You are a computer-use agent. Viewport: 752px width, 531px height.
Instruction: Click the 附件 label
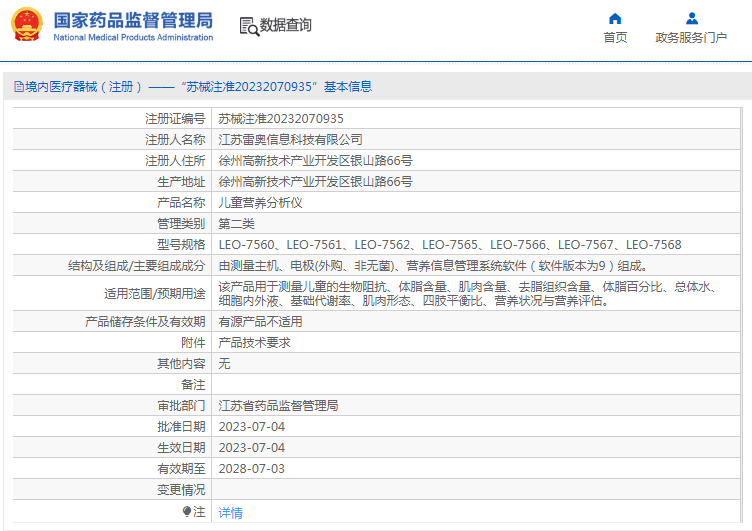[193, 343]
